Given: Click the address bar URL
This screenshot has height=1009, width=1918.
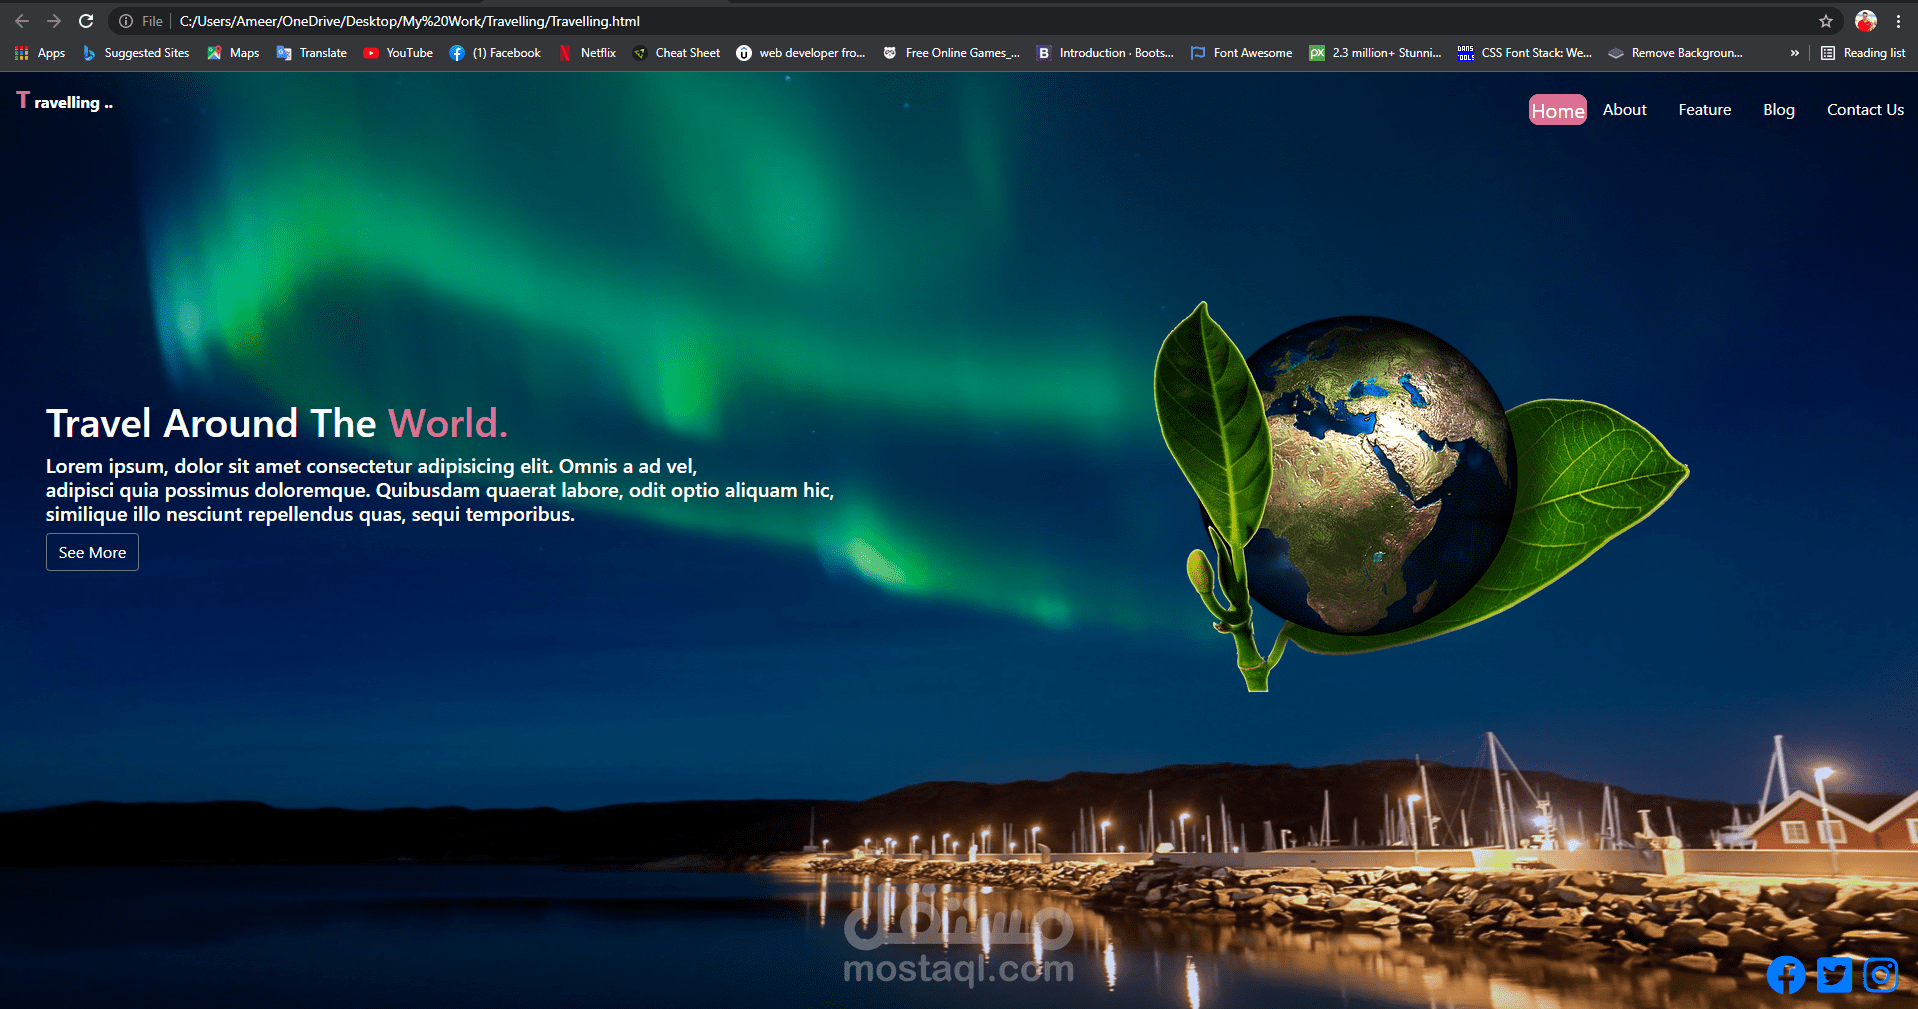Looking at the screenshot, I should (x=409, y=21).
